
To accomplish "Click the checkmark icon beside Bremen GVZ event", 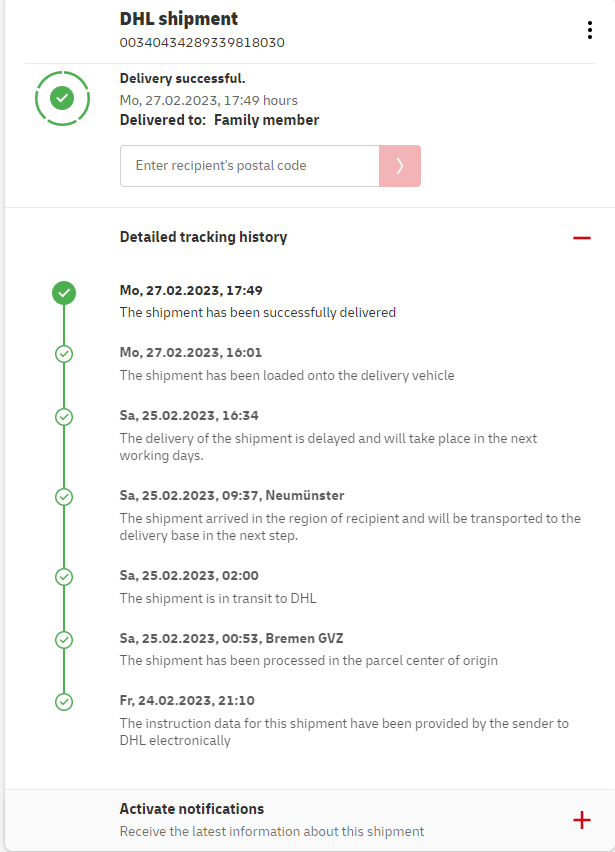I will (64, 639).
